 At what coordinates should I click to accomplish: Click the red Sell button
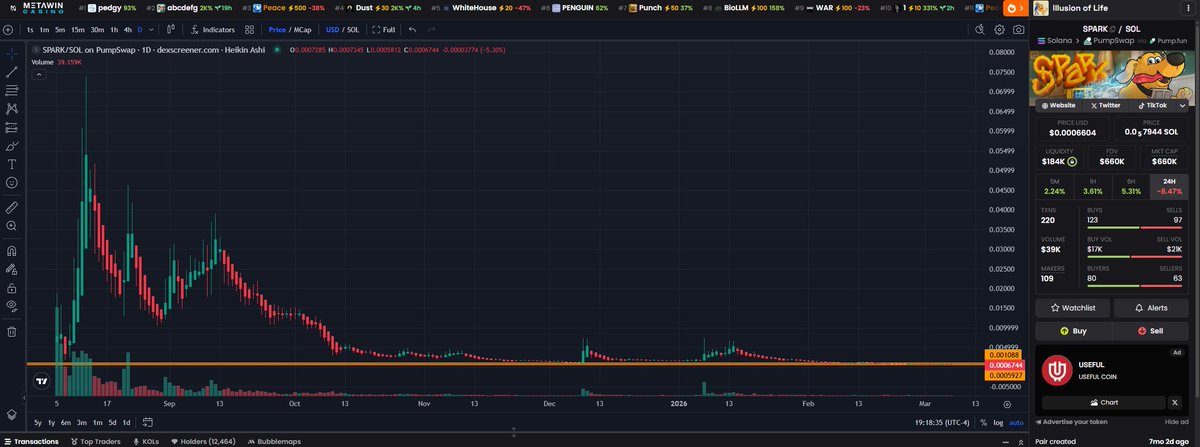[x=1153, y=330]
